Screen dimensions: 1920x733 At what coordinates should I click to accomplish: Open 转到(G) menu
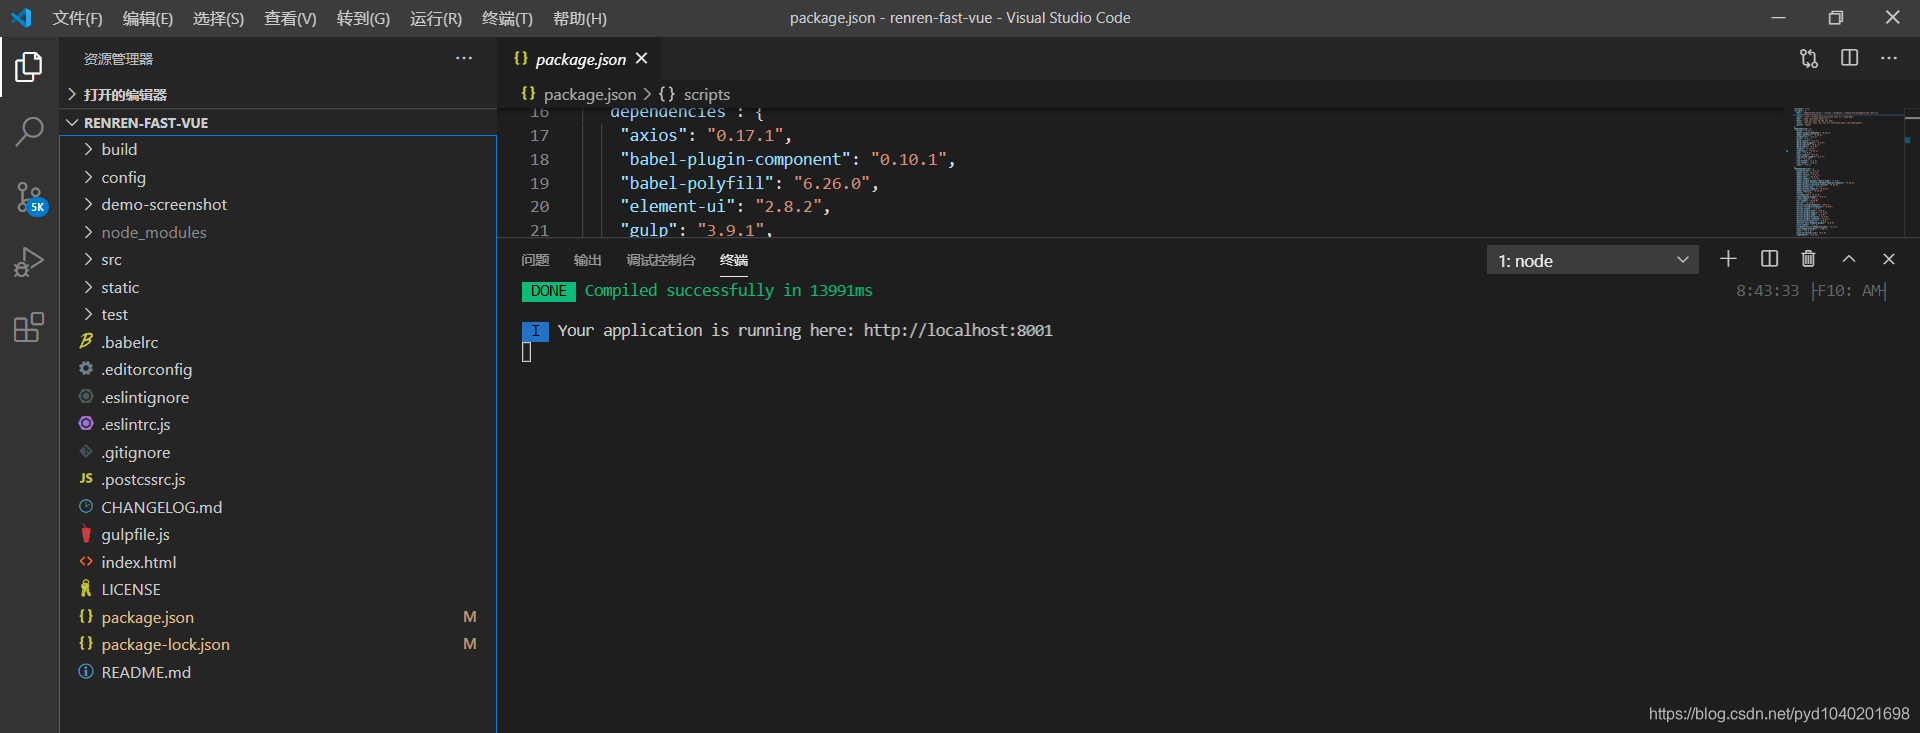pos(363,18)
